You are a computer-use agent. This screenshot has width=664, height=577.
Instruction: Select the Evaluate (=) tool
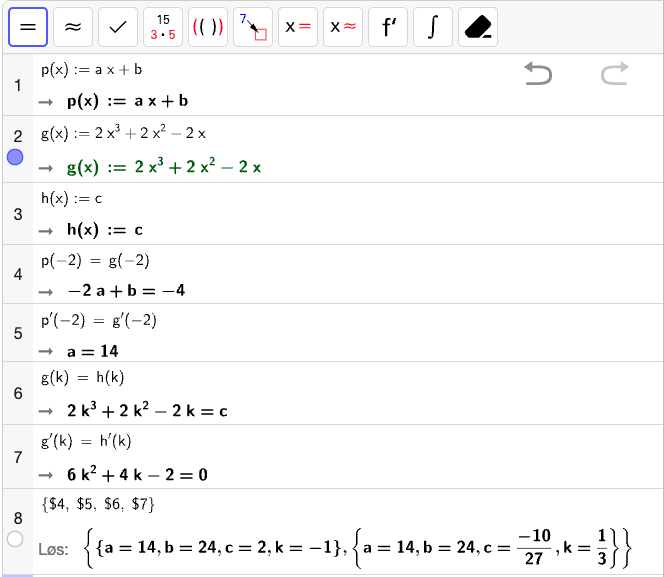tap(28, 27)
